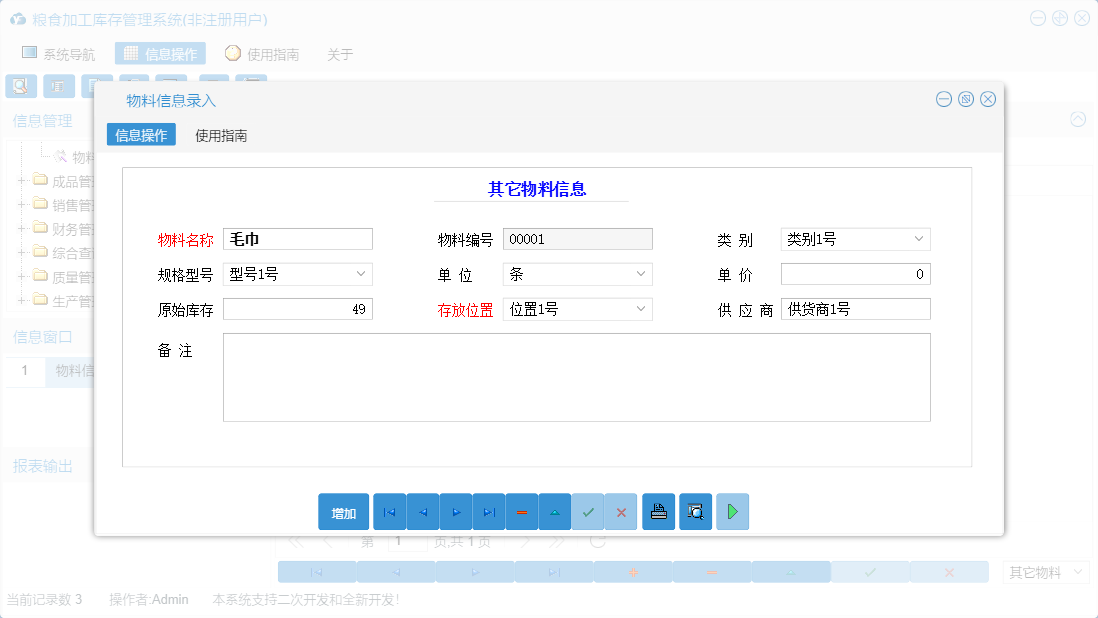Jump to the last record
The height and width of the screenshot is (618, 1098).
pyautogui.click(x=488, y=511)
